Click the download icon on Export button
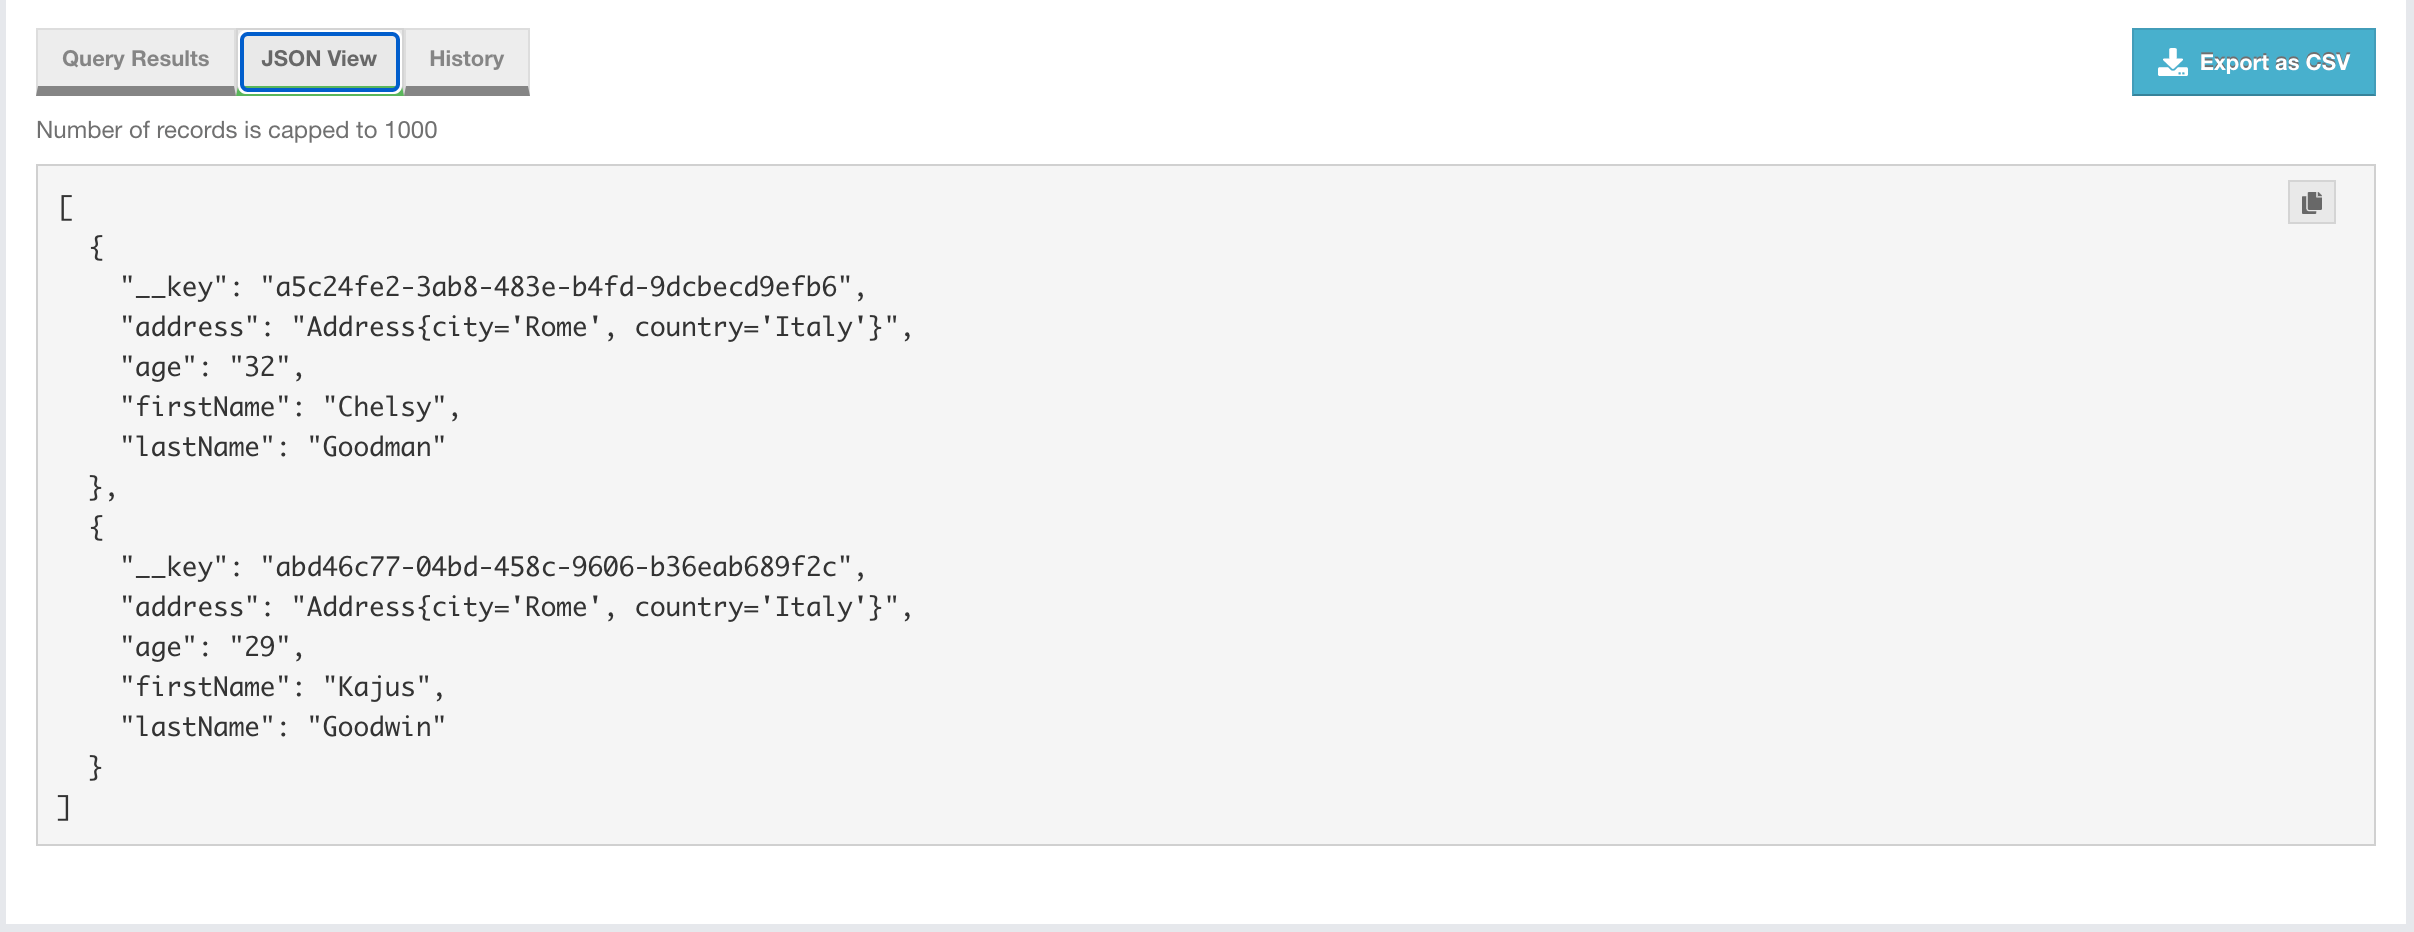Image resolution: width=2414 pixels, height=932 pixels. click(2172, 63)
